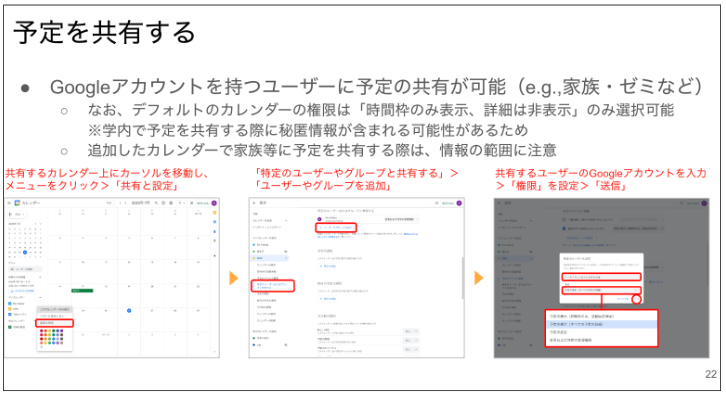Open last なし dropdown in その他の通知
The image size is (726, 393).
[x=411, y=349]
